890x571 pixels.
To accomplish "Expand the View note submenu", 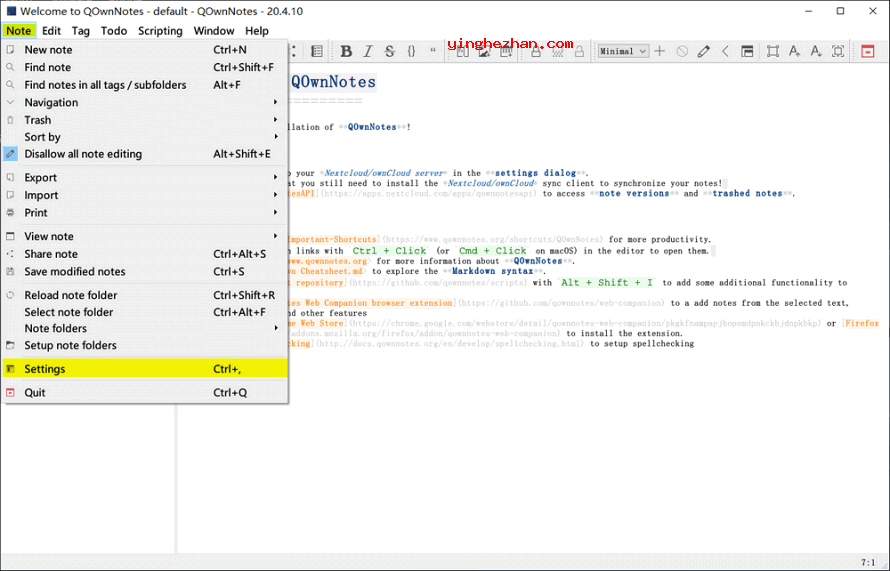I will point(145,236).
